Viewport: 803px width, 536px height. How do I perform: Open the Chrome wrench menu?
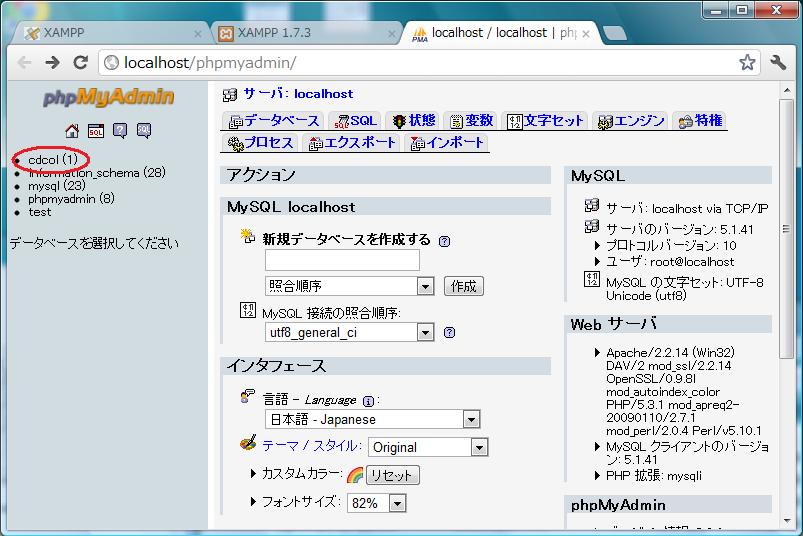778,62
